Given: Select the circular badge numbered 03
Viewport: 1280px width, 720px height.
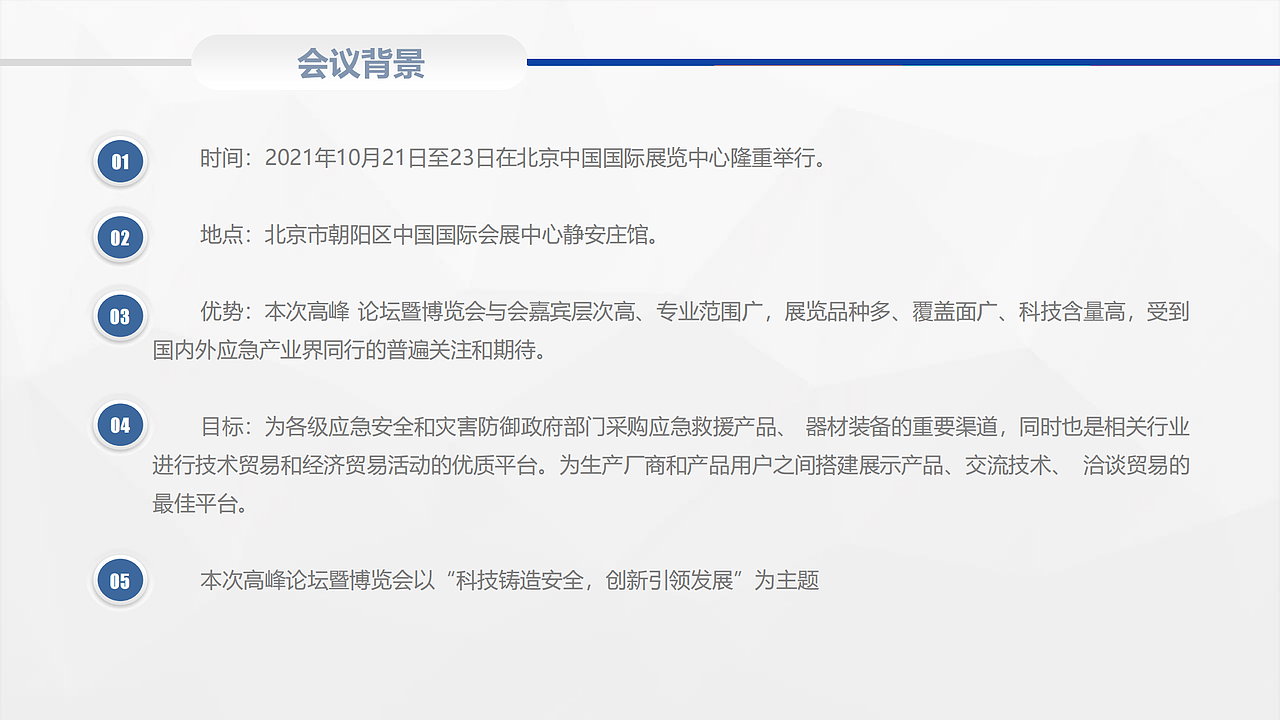Looking at the screenshot, I should pos(120,316).
